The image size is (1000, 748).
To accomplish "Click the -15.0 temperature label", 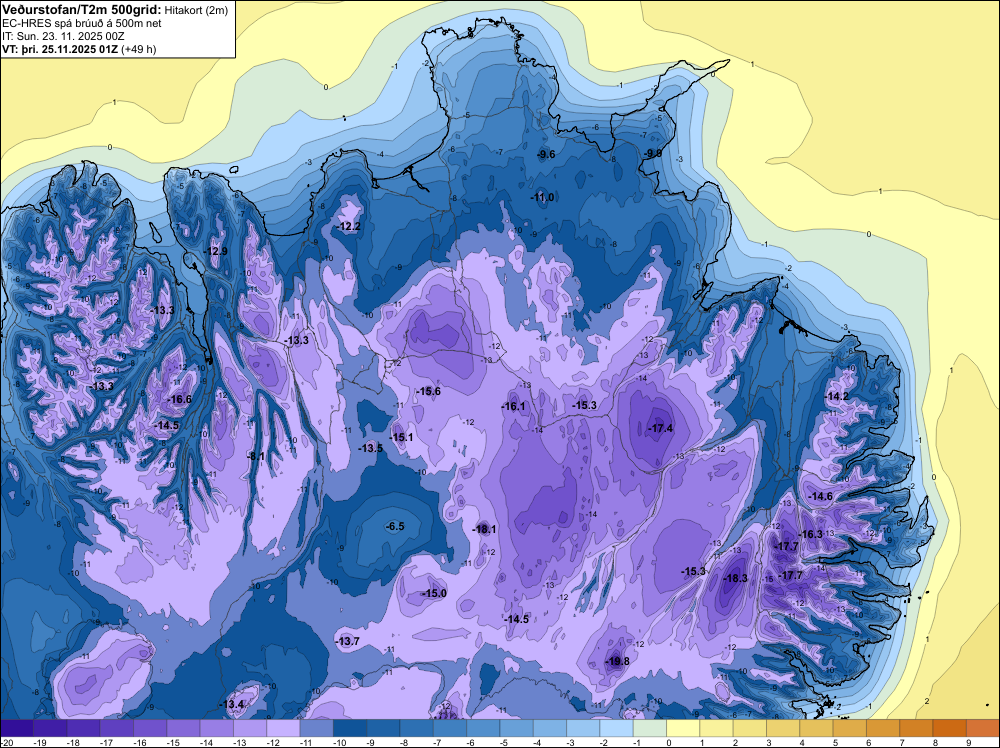I will point(434,593).
